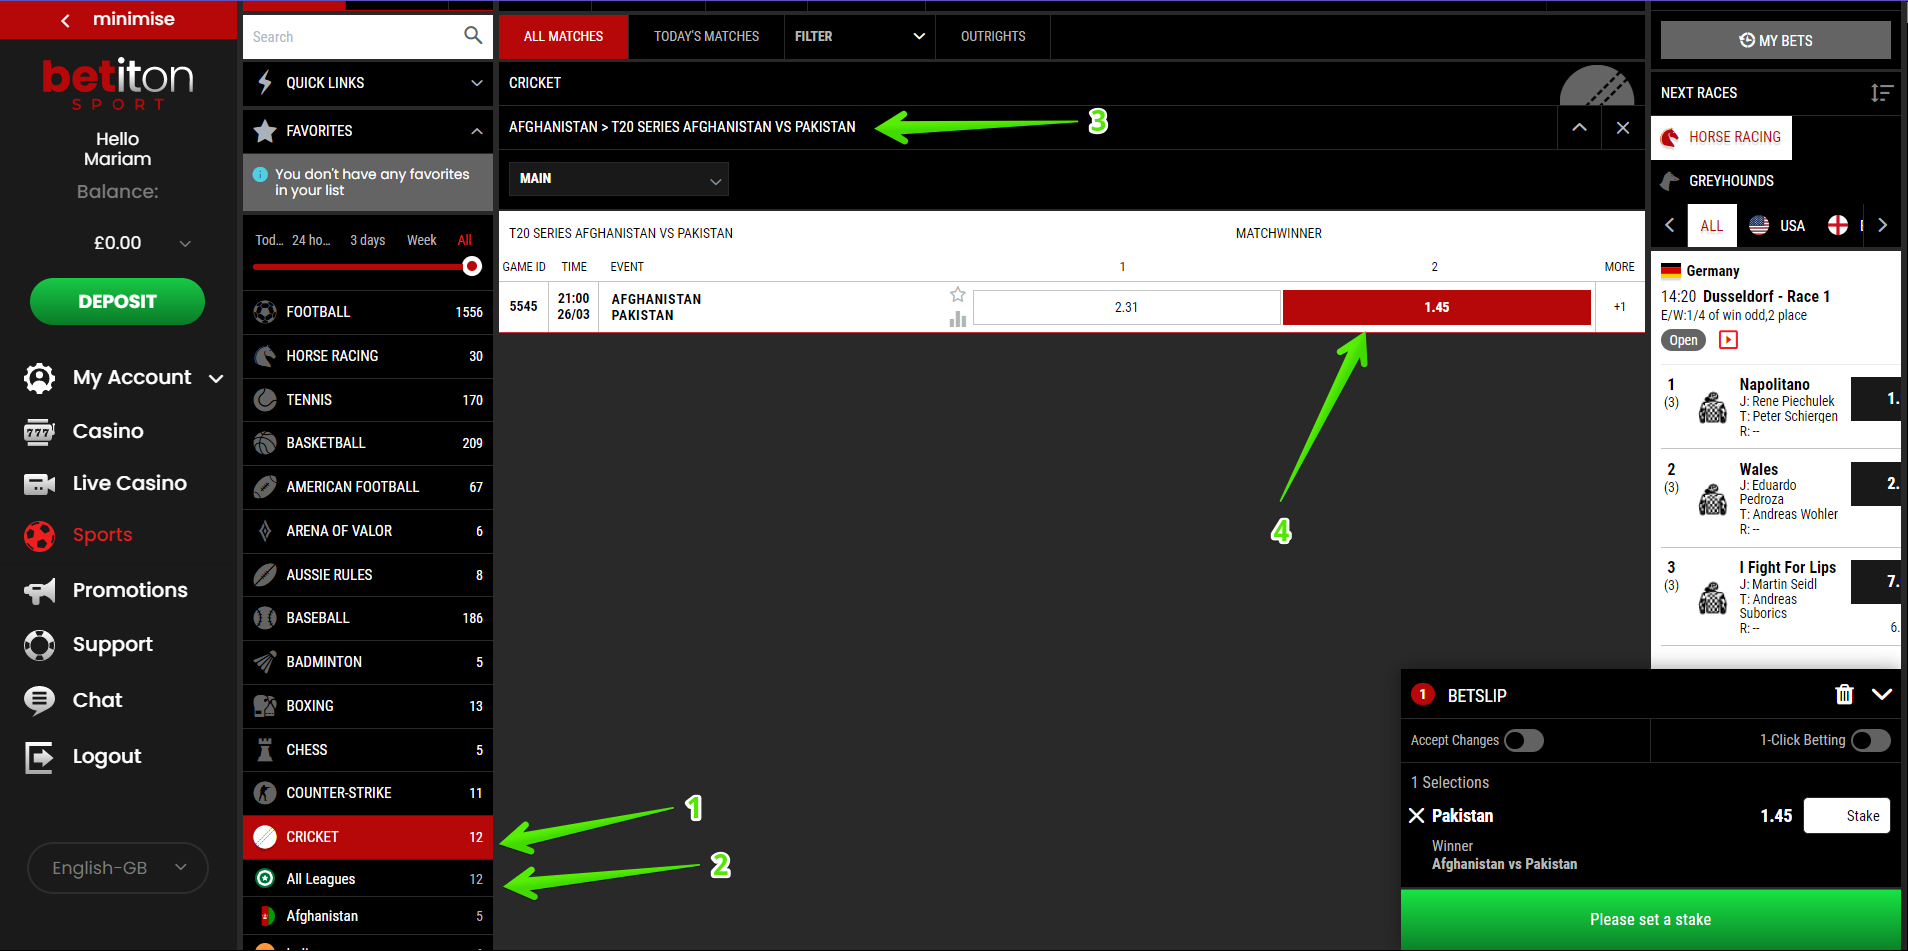Open the Chat bubble icon
This screenshot has height=951, width=1908.
pyautogui.click(x=39, y=700)
